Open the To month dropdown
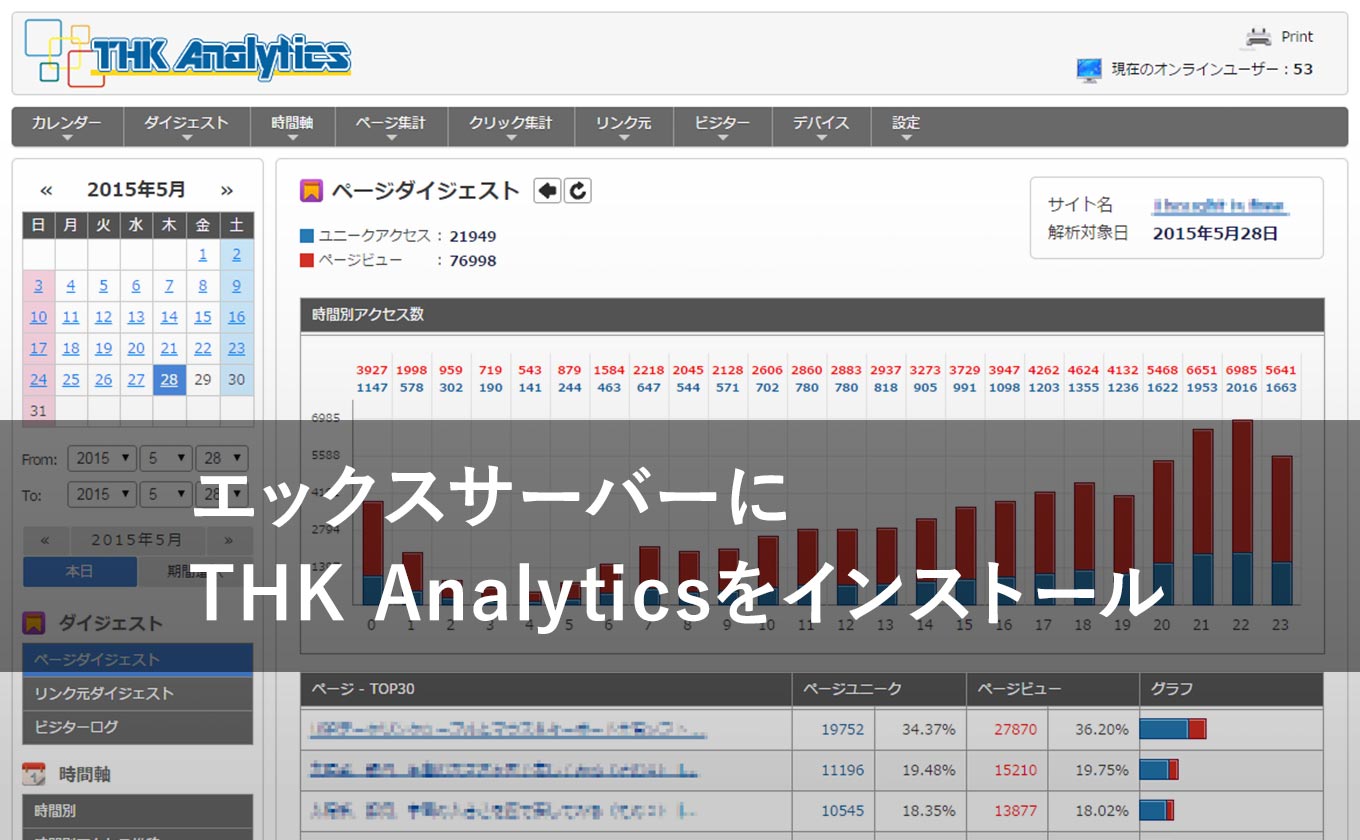This screenshot has height=840, width=1360. [166, 494]
